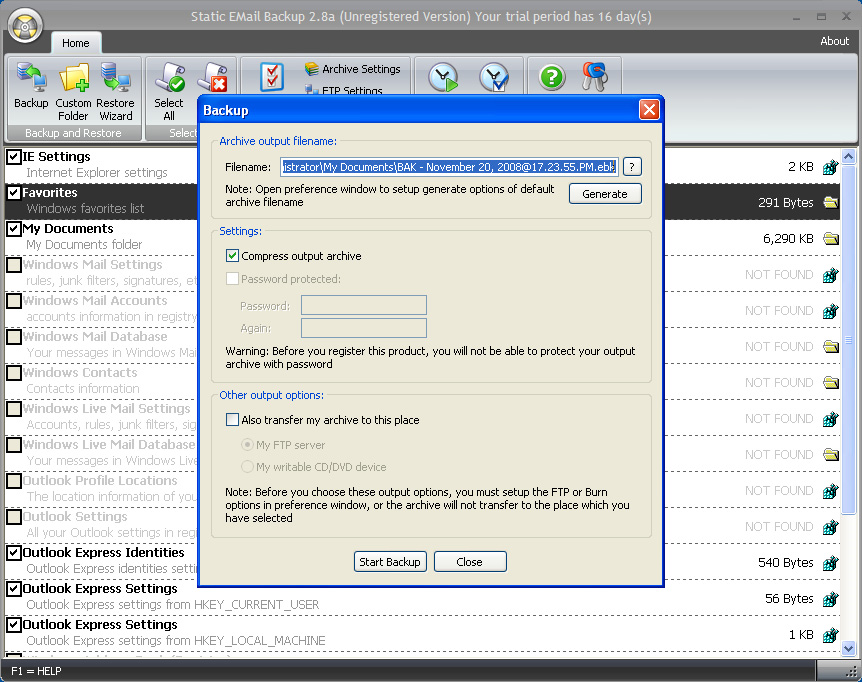Click the Again password confirmation field
862x682 pixels.
tap(363, 328)
